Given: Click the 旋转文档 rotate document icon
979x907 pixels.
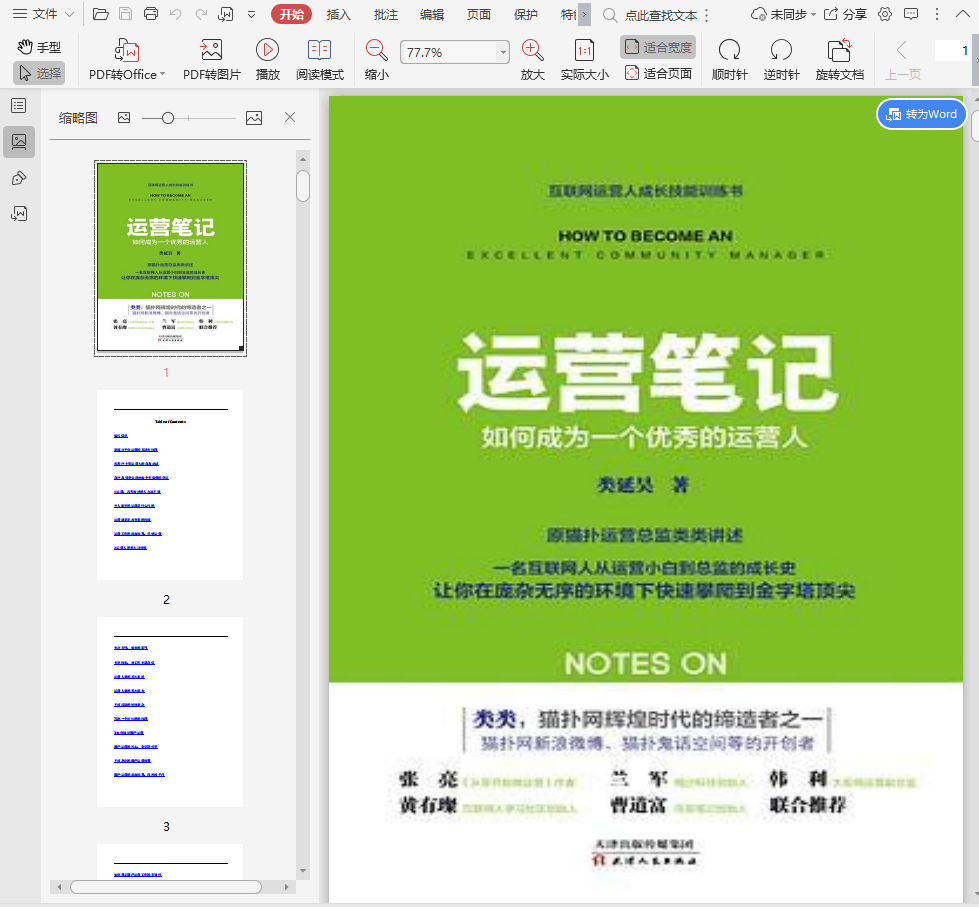Looking at the screenshot, I should 839,51.
